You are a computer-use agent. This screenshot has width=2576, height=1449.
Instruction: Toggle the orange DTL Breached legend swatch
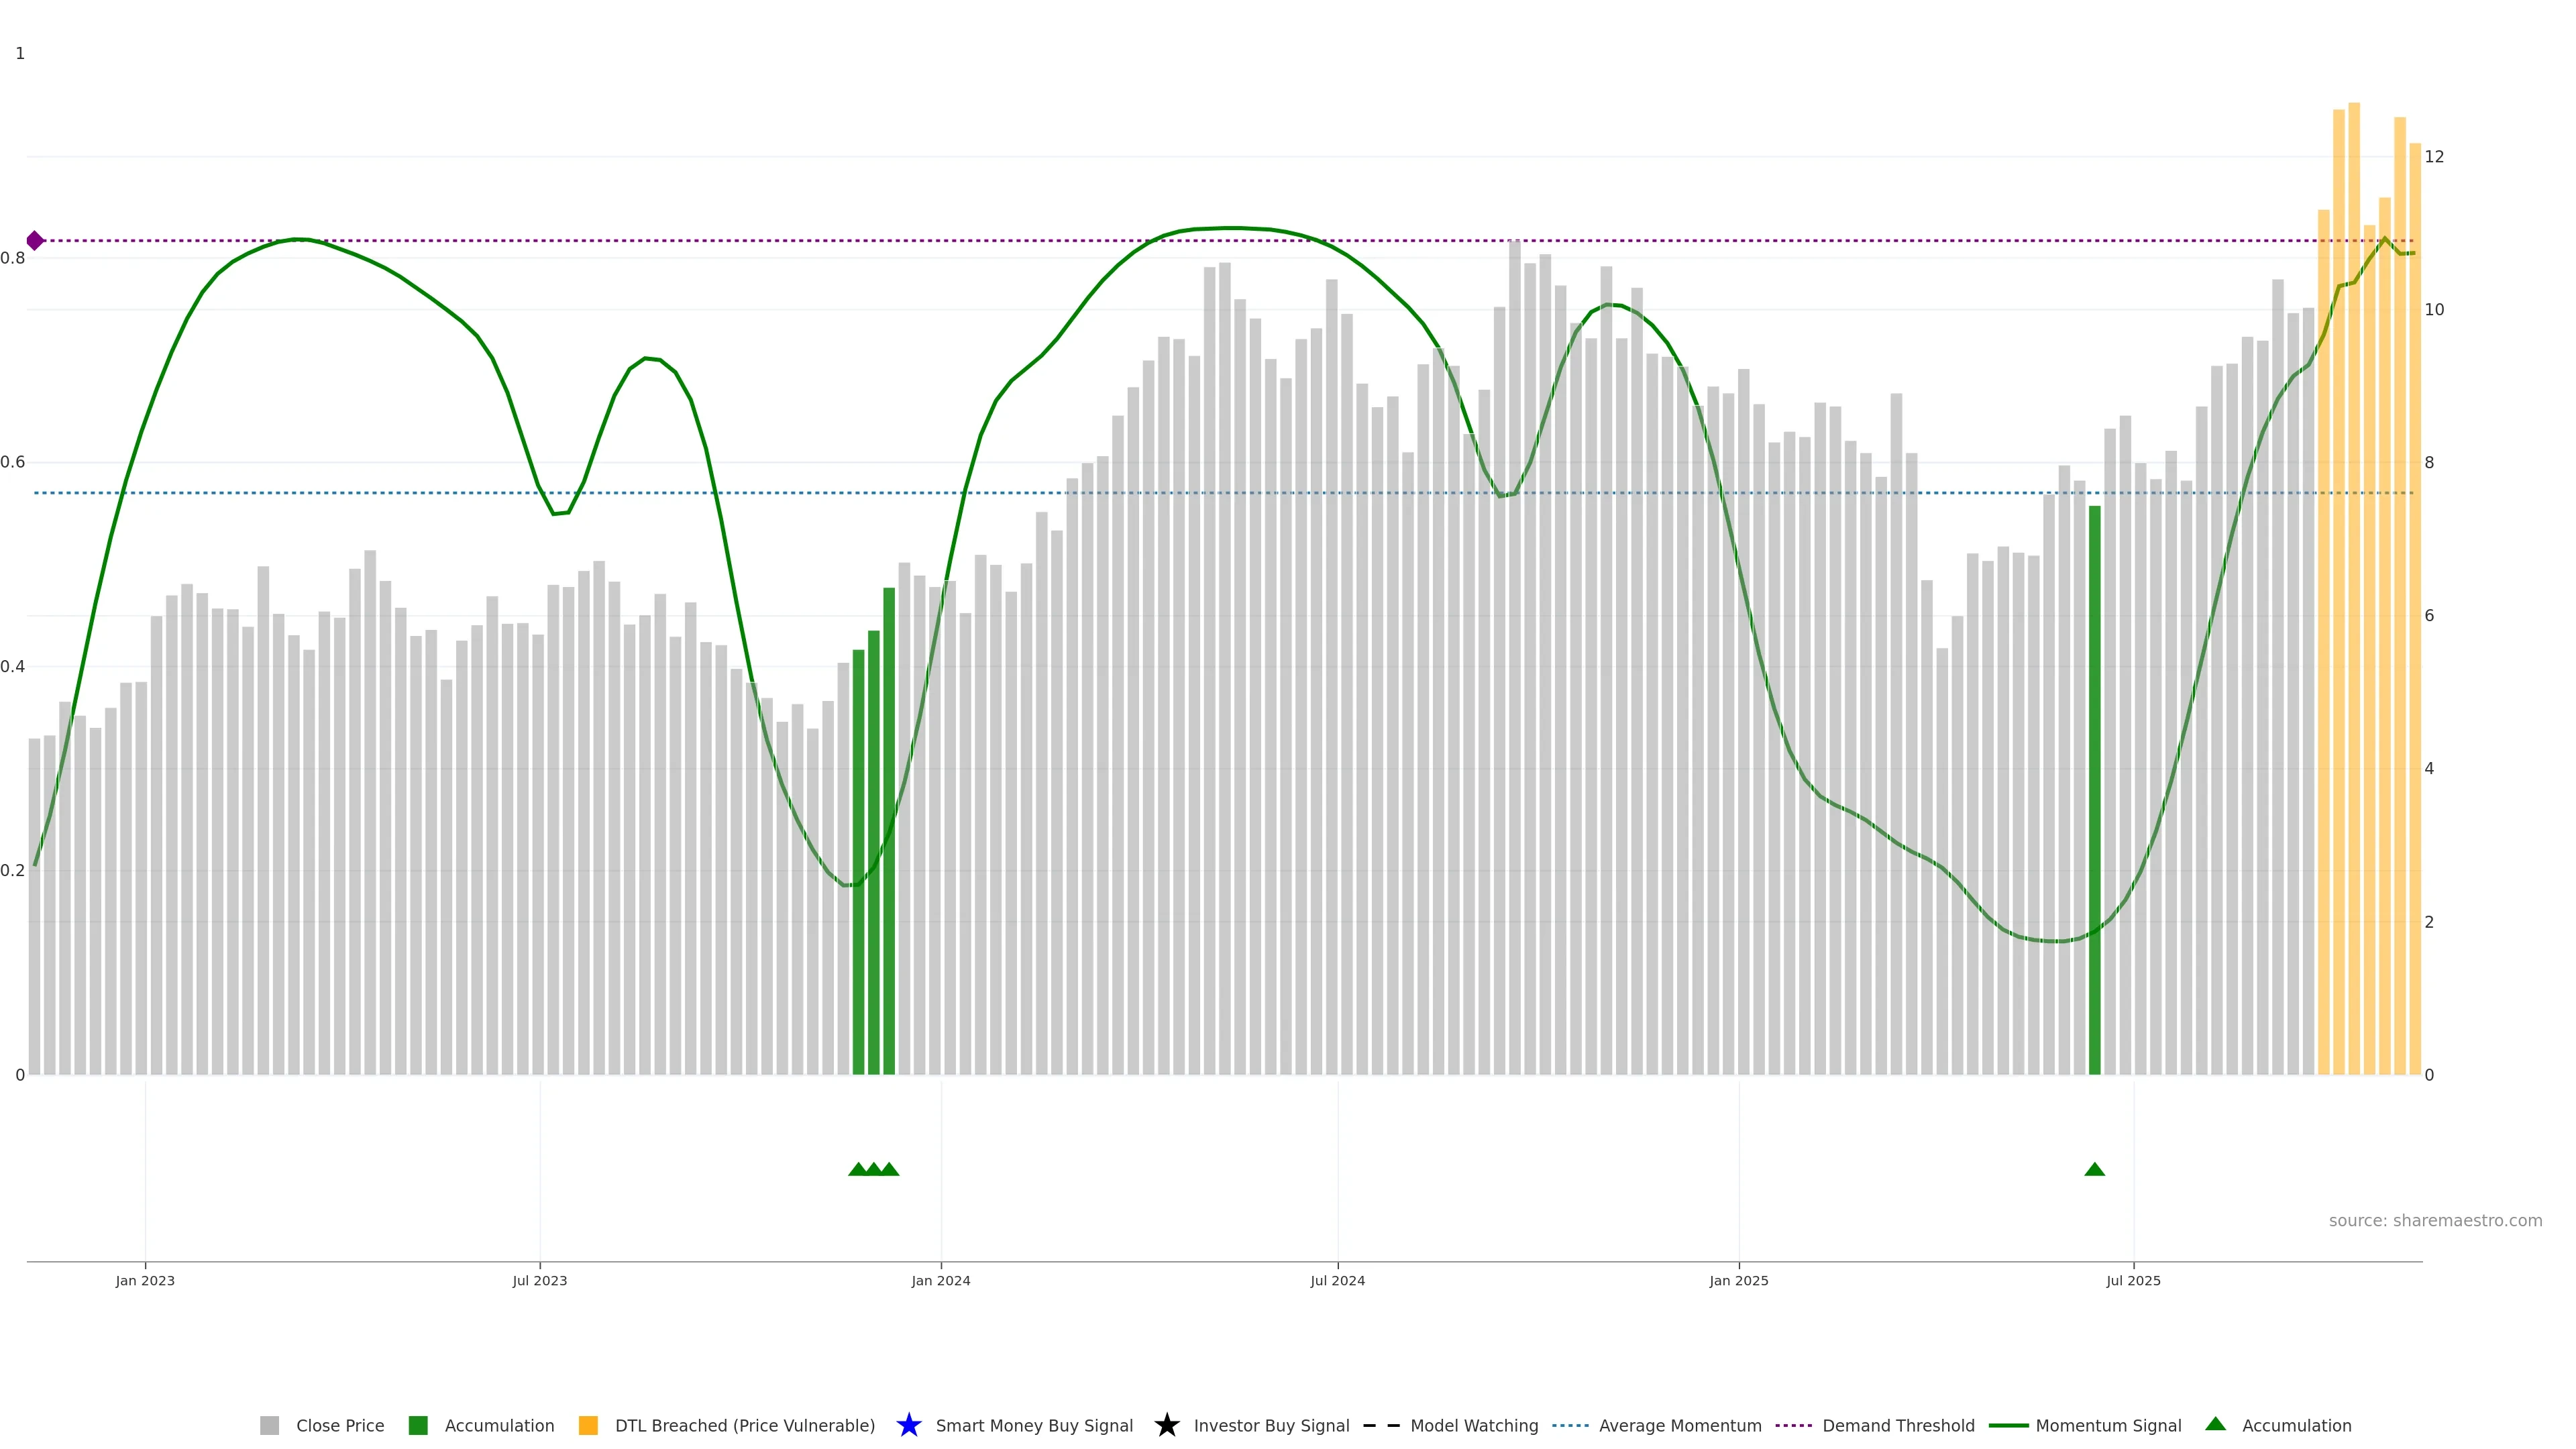click(x=588, y=1425)
